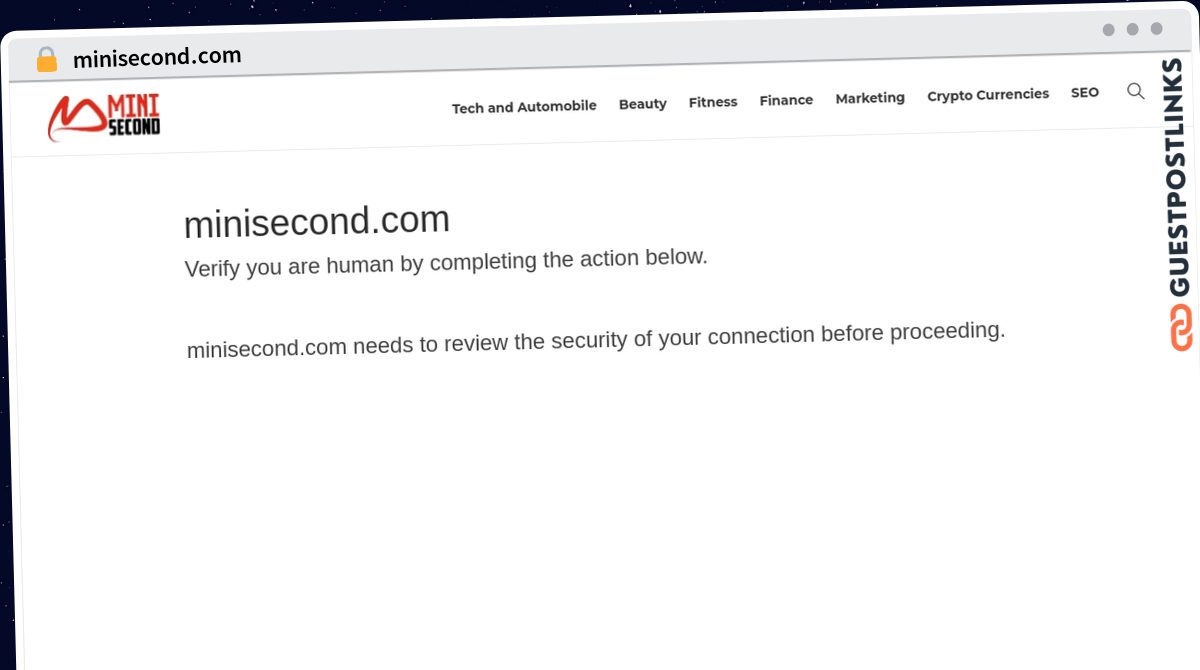The width and height of the screenshot is (1200, 670).
Task: Click the GuestPostLinks chain icon
Action: [x=1181, y=327]
